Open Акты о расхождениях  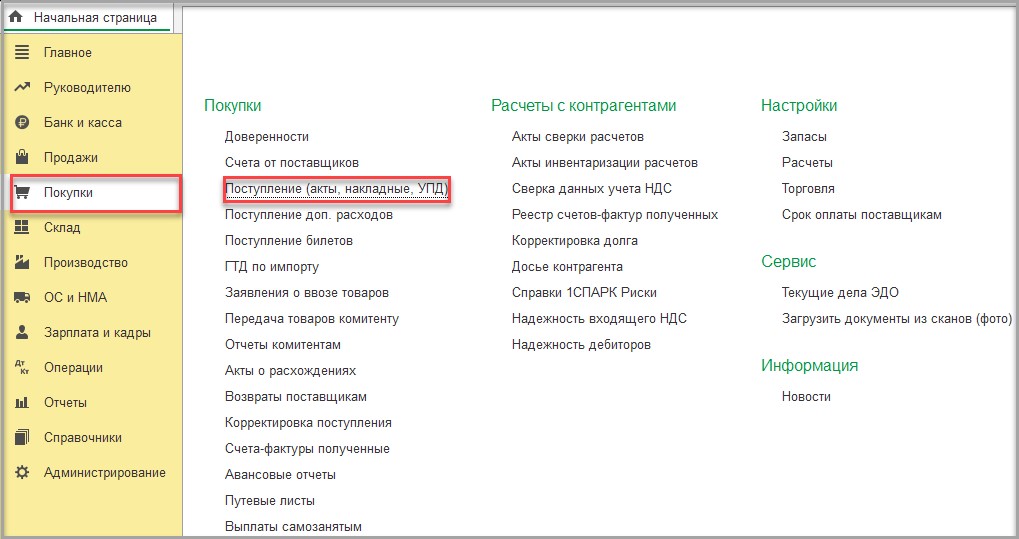(290, 371)
